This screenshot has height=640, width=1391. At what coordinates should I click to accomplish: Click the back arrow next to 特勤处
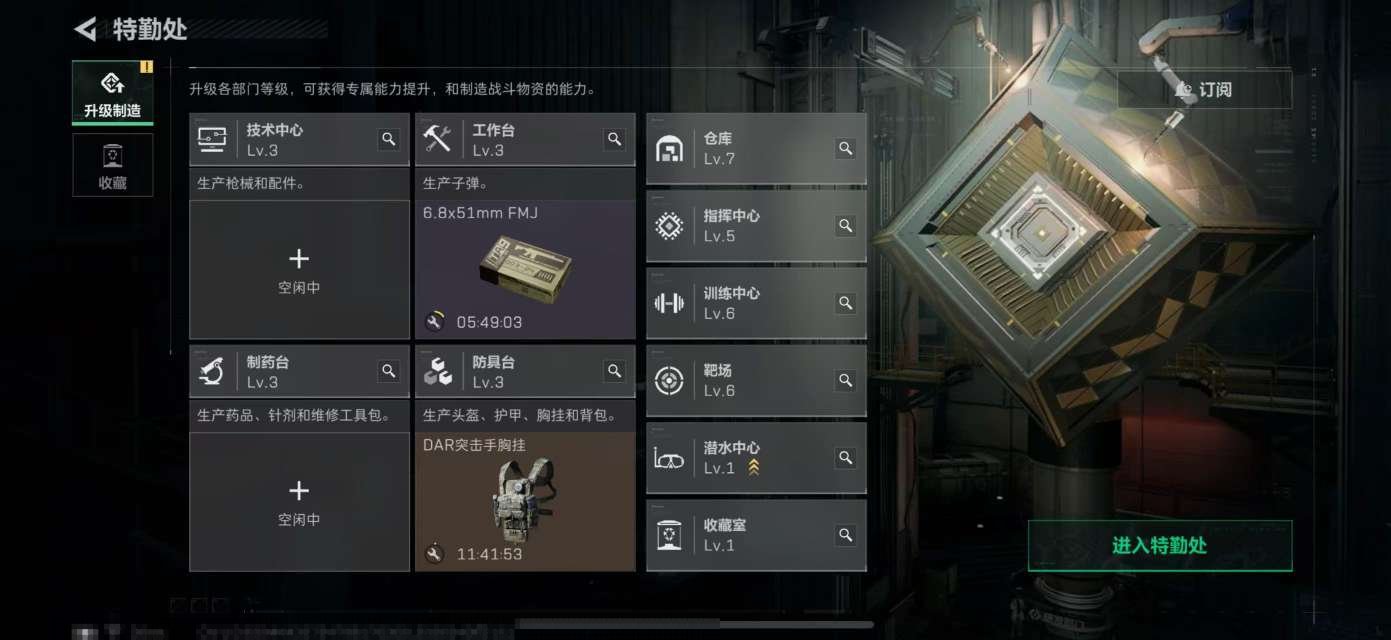pyautogui.click(x=85, y=29)
